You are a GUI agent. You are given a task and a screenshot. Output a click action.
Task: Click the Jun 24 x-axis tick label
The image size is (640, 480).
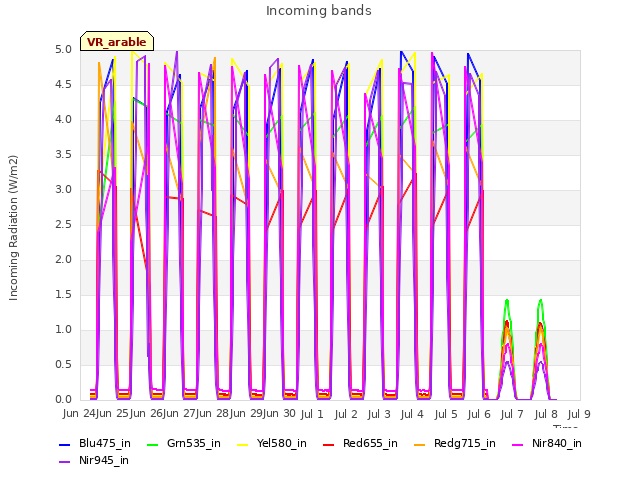(80, 413)
